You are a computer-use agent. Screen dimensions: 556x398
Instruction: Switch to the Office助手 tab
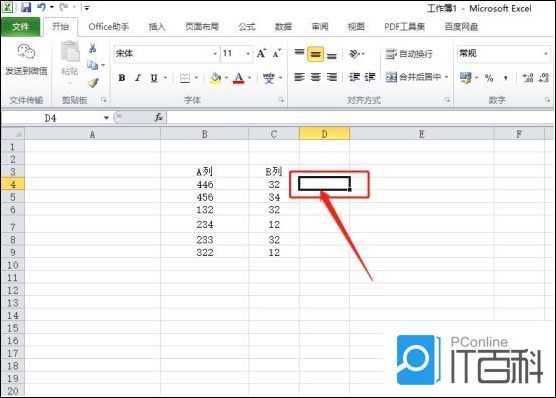click(x=109, y=27)
